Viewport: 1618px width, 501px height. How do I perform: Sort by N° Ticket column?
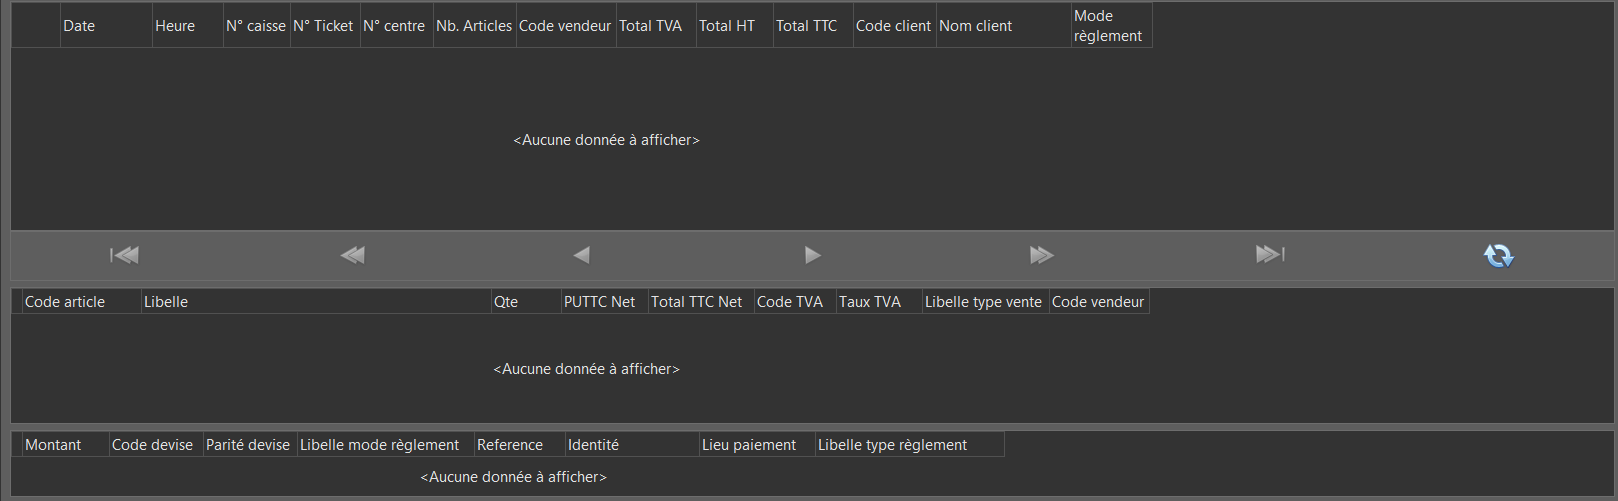[325, 26]
